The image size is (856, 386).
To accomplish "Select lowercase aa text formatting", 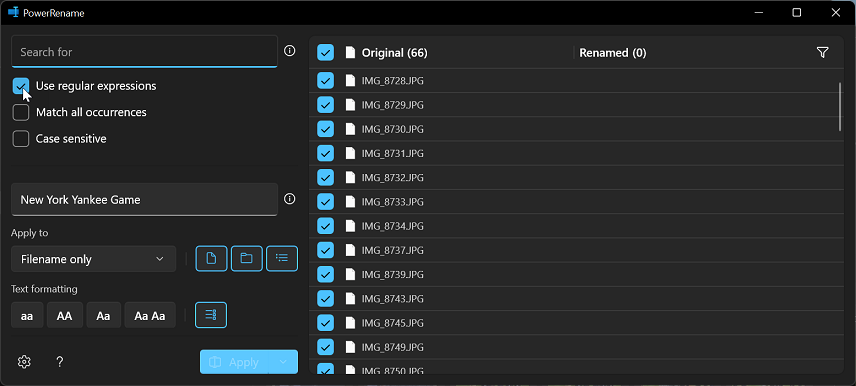I will [27, 315].
